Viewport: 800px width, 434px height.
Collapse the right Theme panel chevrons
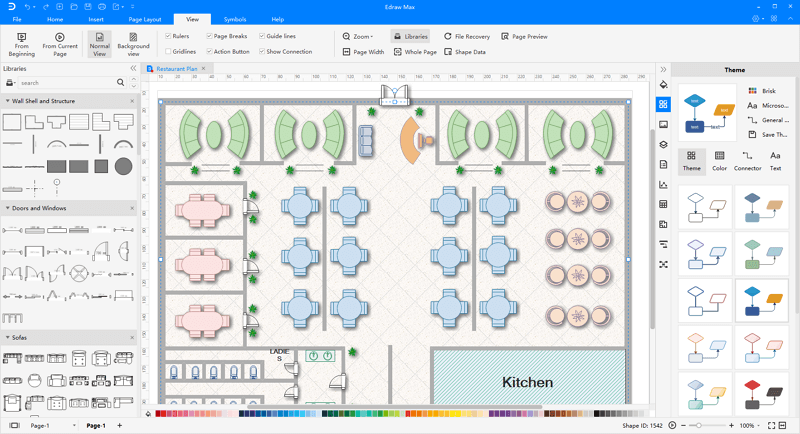click(663, 69)
